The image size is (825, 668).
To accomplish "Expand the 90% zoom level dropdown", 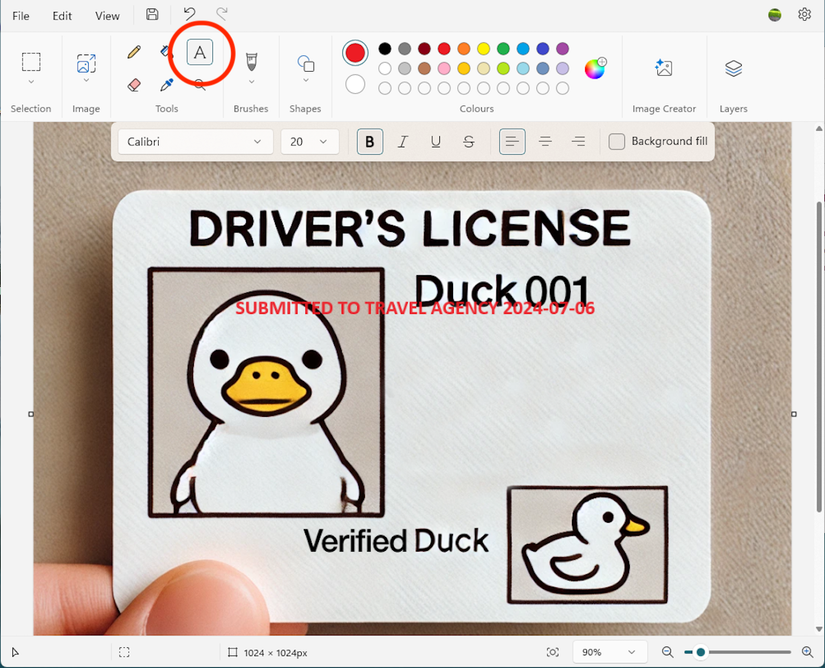I will click(608, 652).
